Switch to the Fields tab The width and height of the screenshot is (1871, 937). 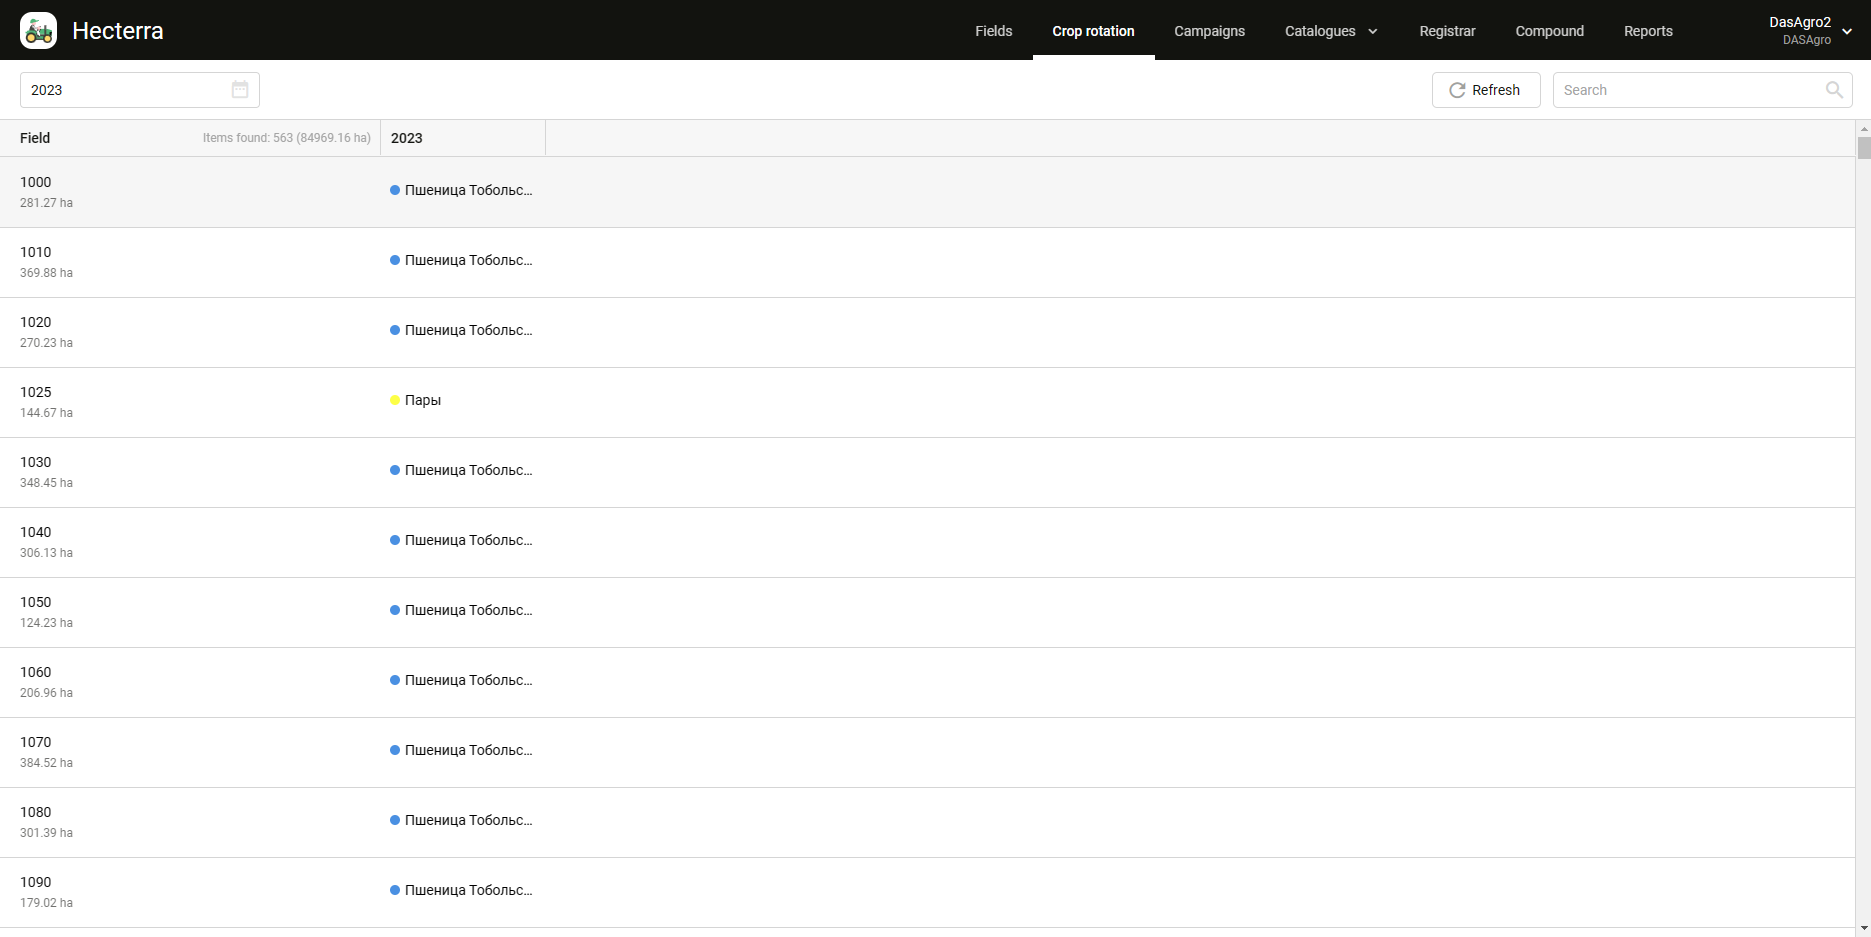993,31
